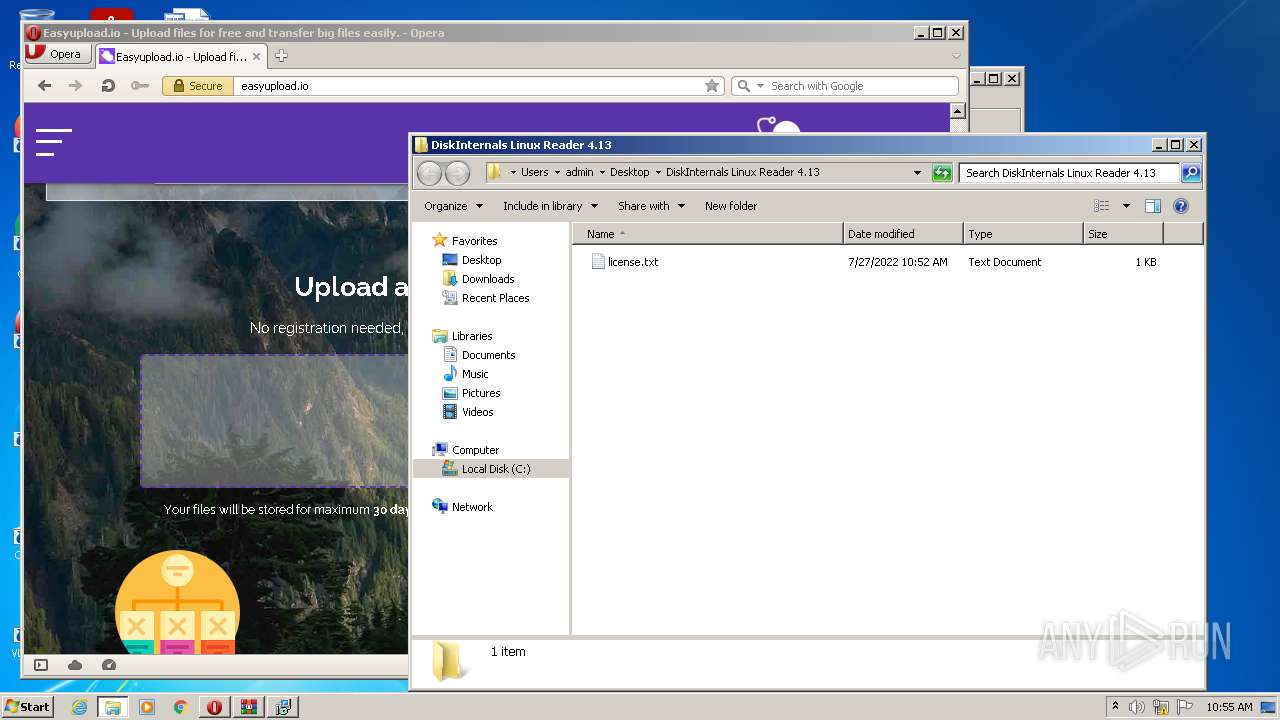Go forward in Explorer window

pos(457,173)
